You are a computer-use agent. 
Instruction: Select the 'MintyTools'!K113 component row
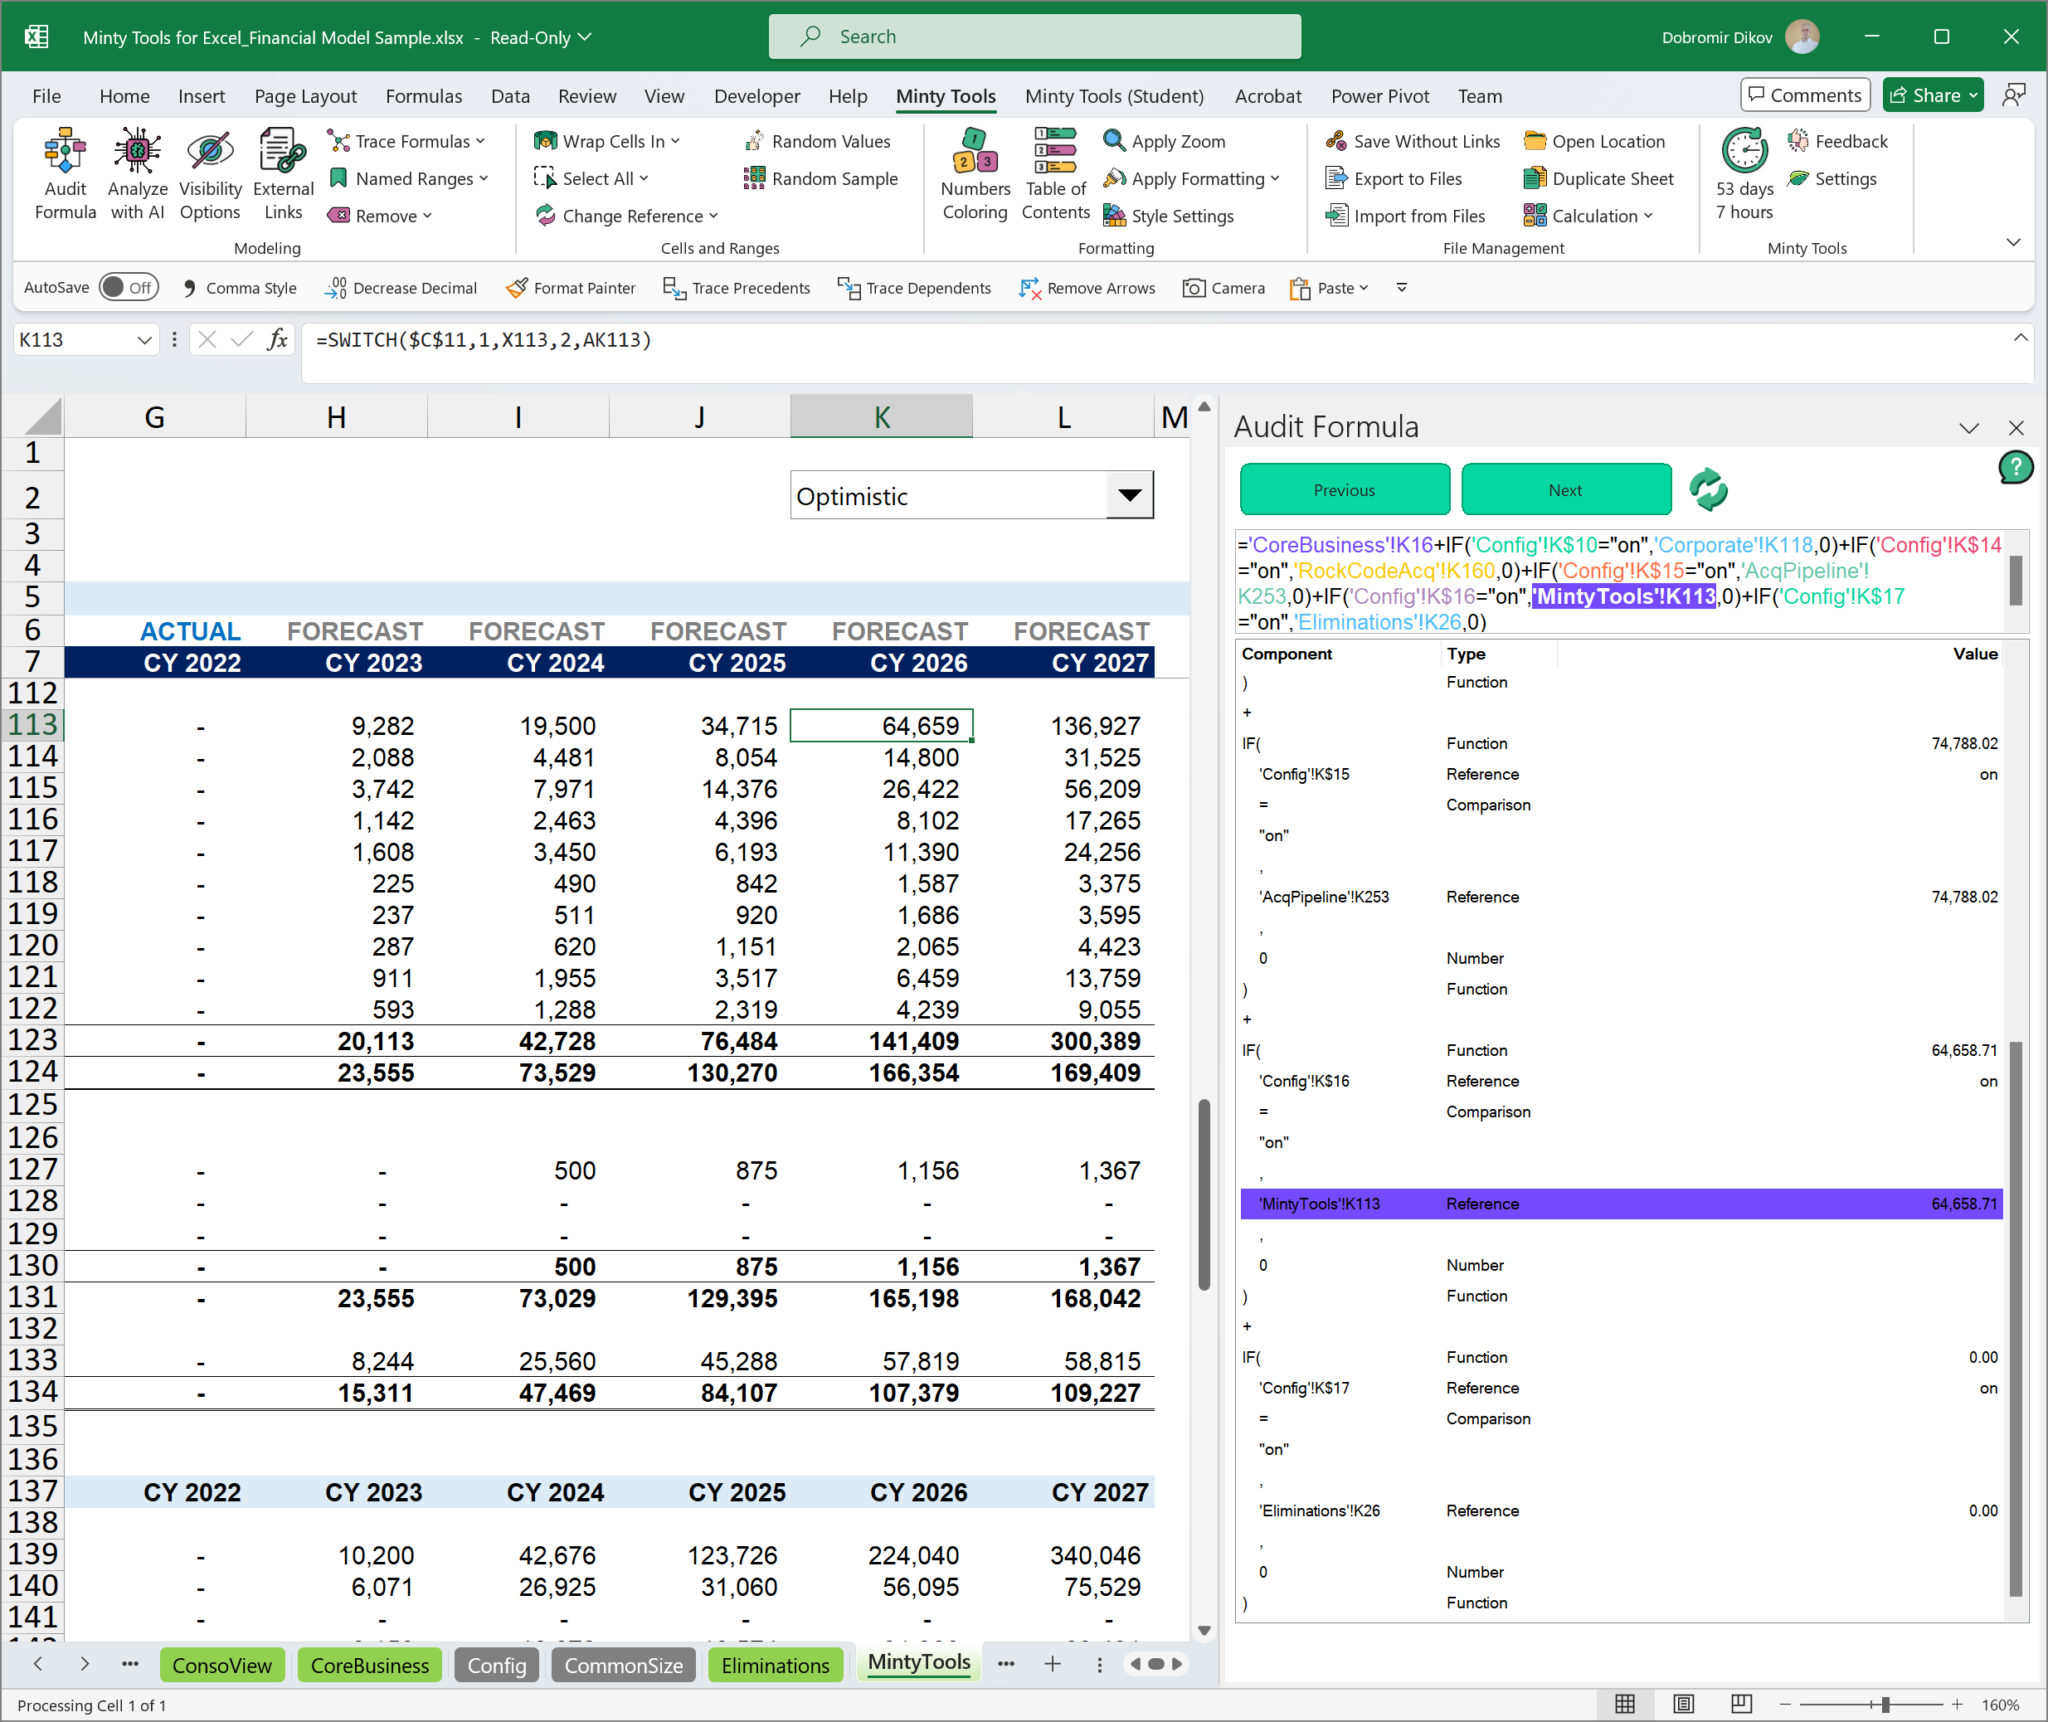tap(1621, 1204)
